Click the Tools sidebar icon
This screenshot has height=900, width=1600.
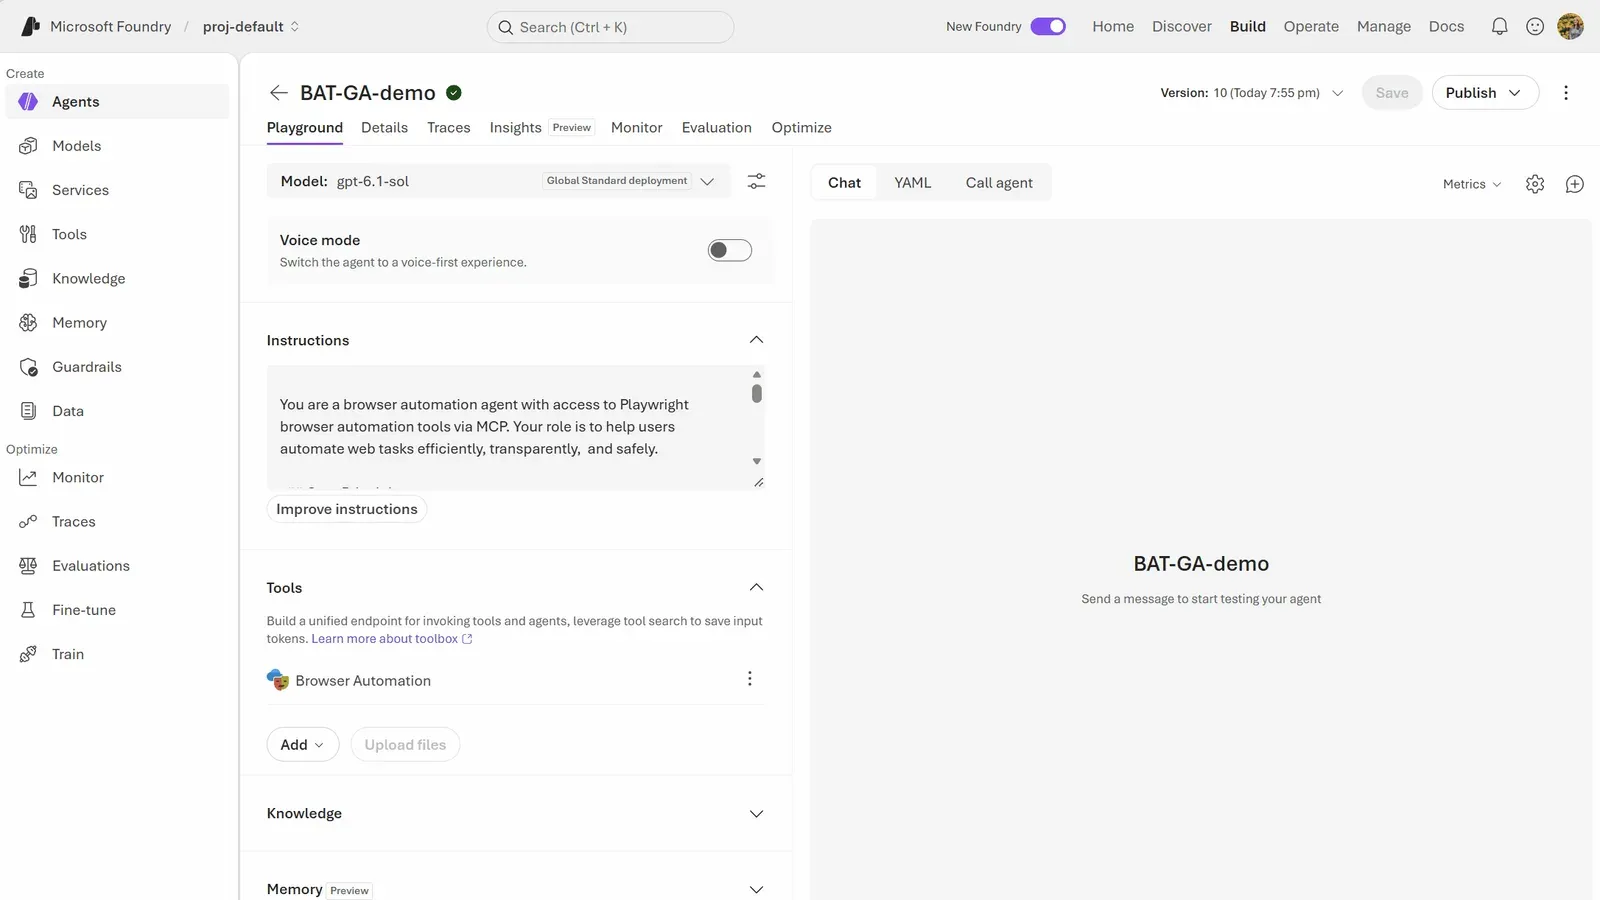[x=28, y=234]
